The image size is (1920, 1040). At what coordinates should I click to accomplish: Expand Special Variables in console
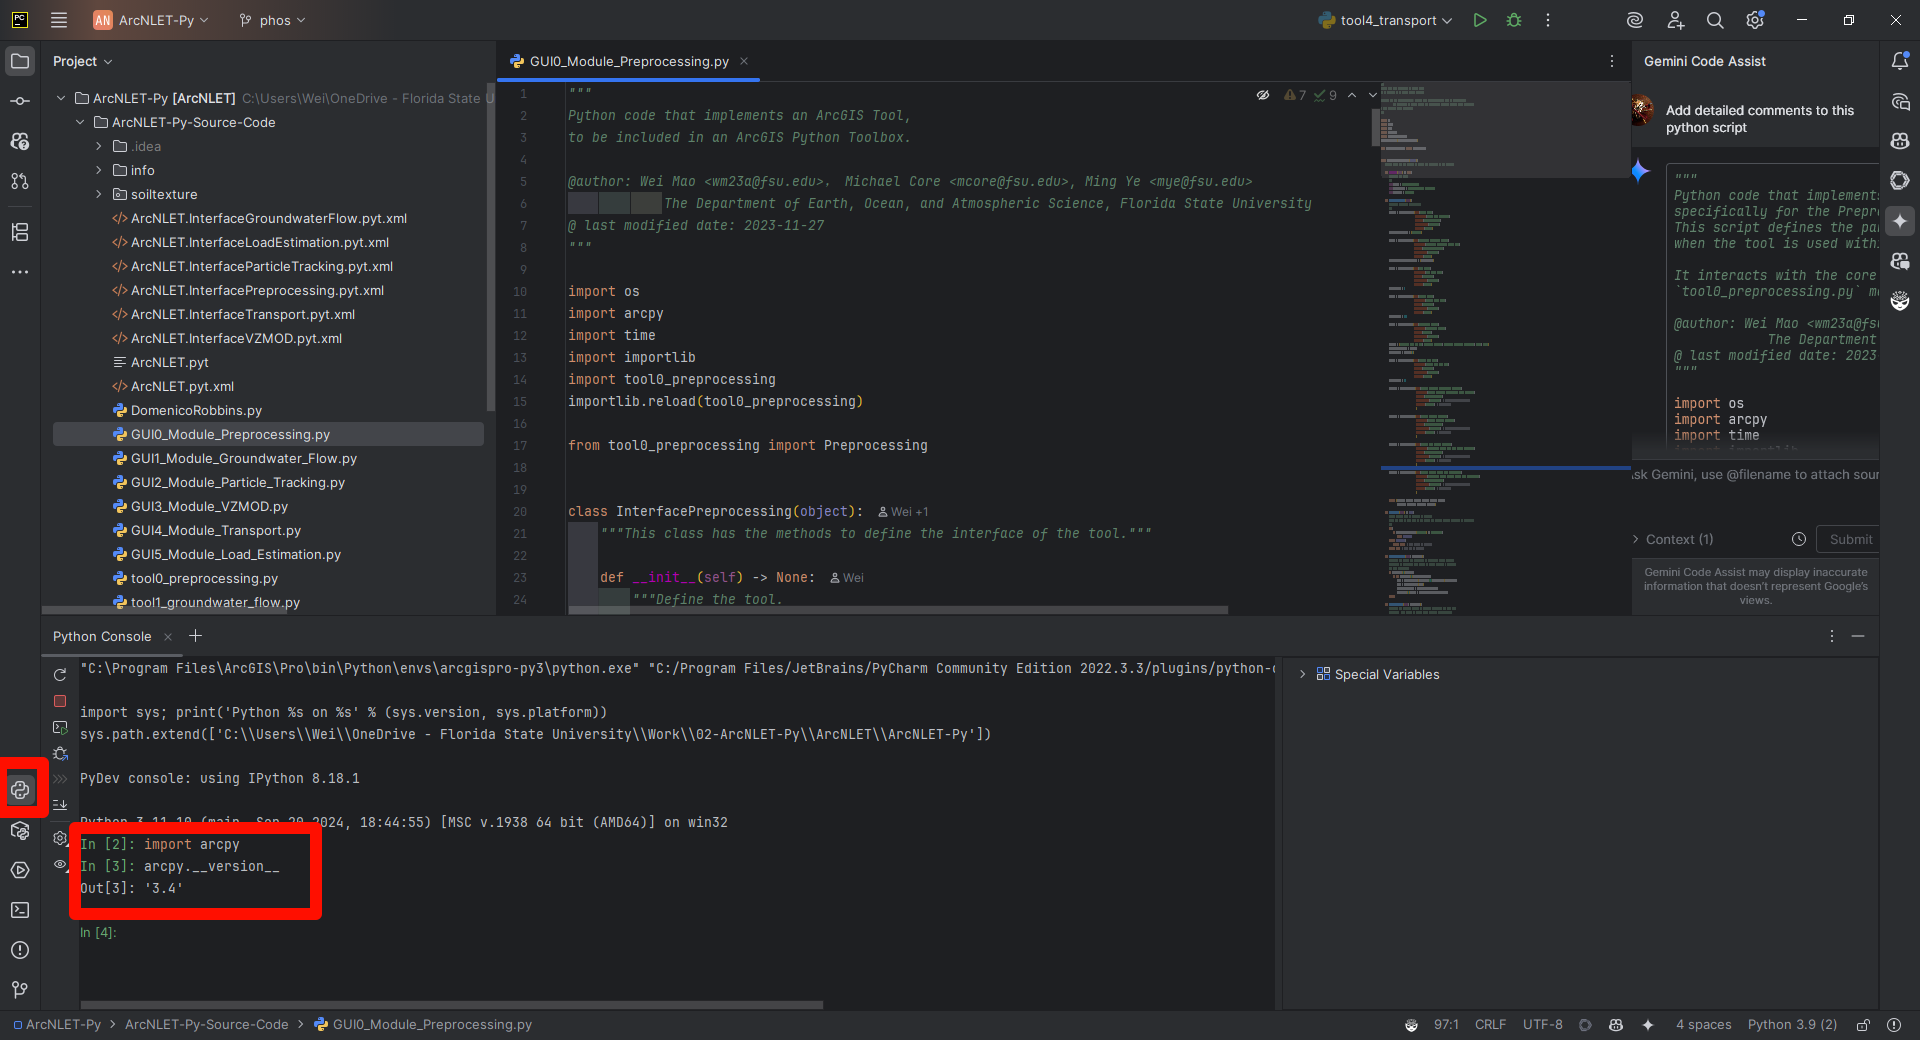[1302, 674]
